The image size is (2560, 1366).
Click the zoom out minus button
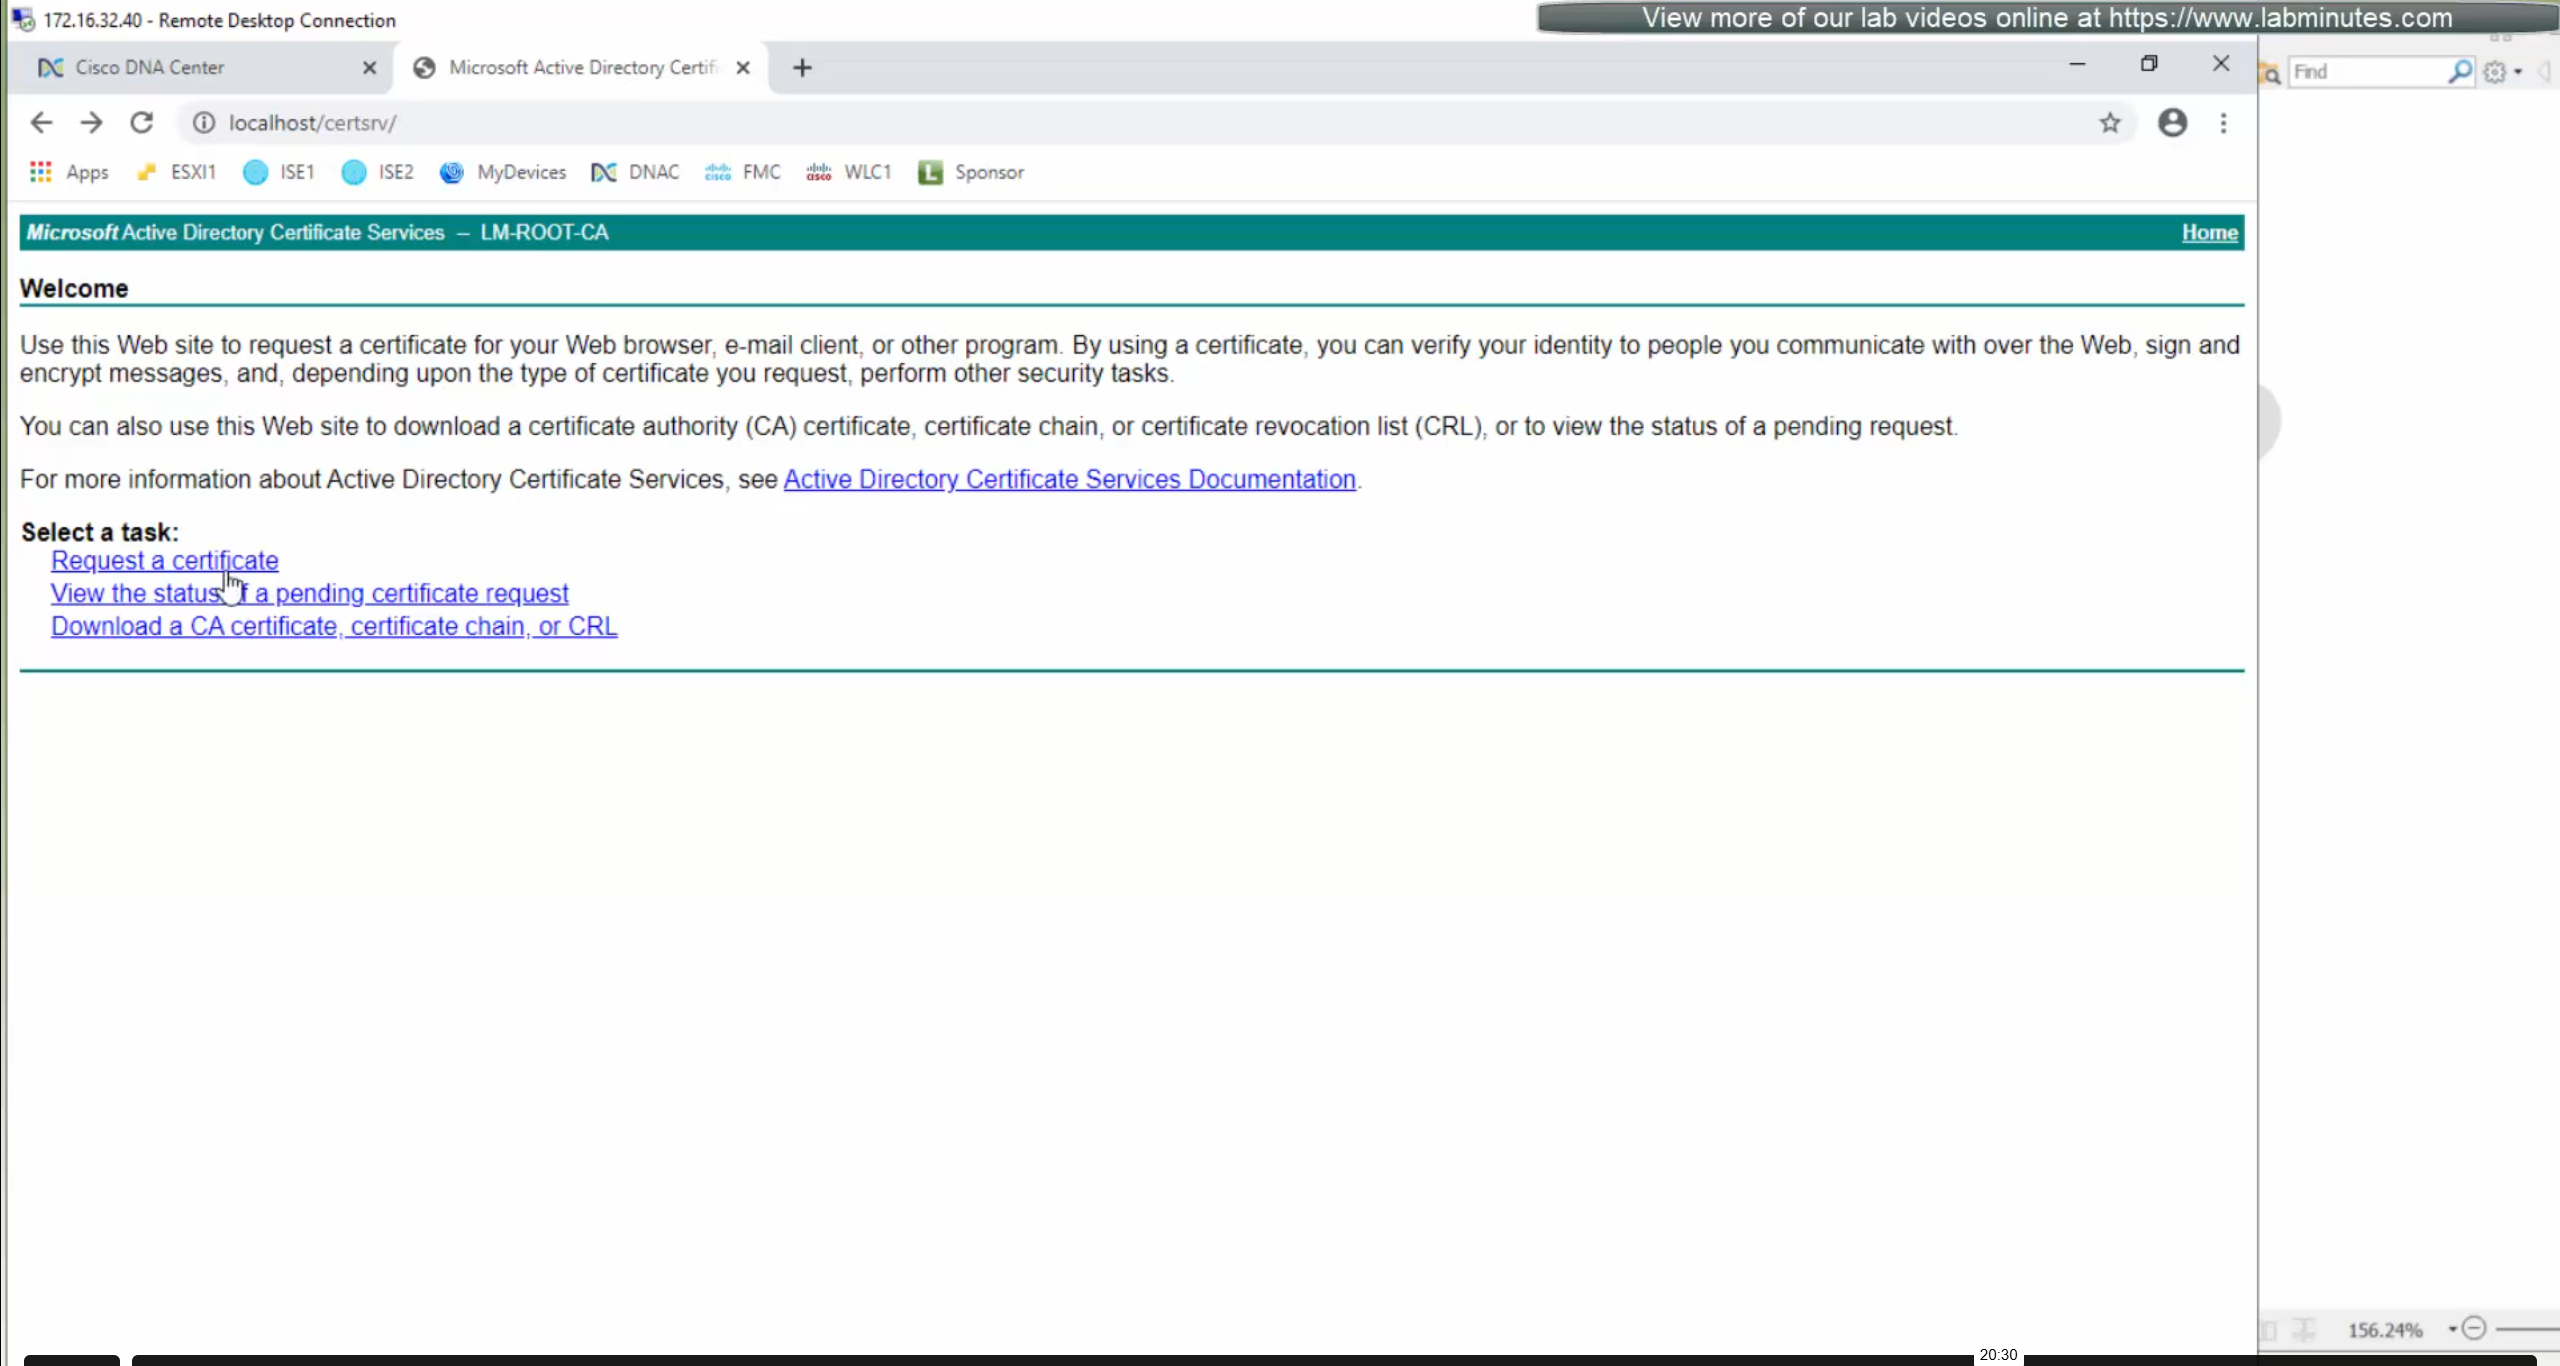coord(2474,1328)
